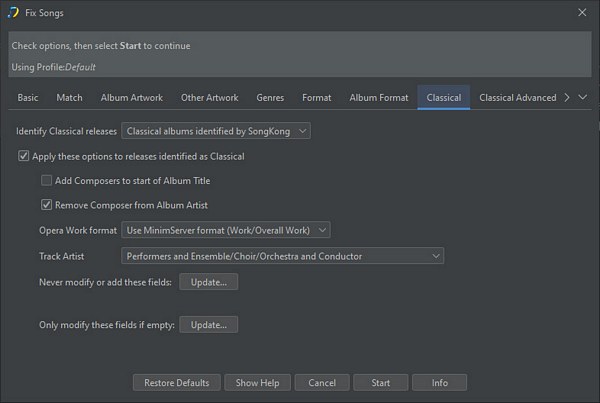Enable Add Composers to start of Album Title
Image resolution: width=600 pixels, height=403 pixels.
click(x=47, y=181)
